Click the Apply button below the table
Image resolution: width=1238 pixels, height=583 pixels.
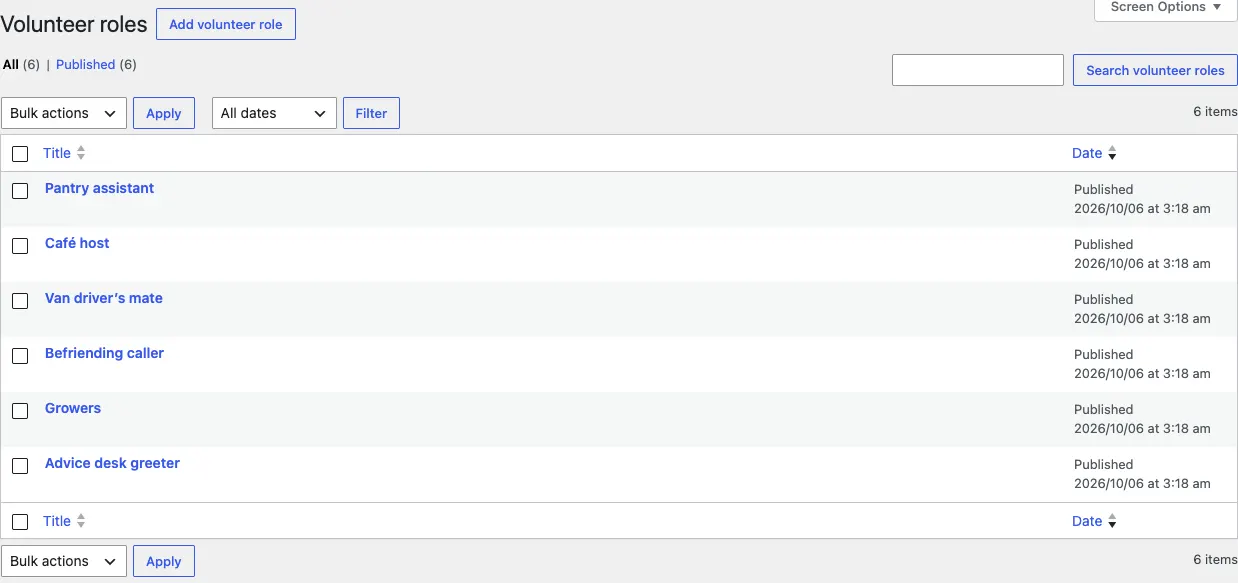click(164, 561)
